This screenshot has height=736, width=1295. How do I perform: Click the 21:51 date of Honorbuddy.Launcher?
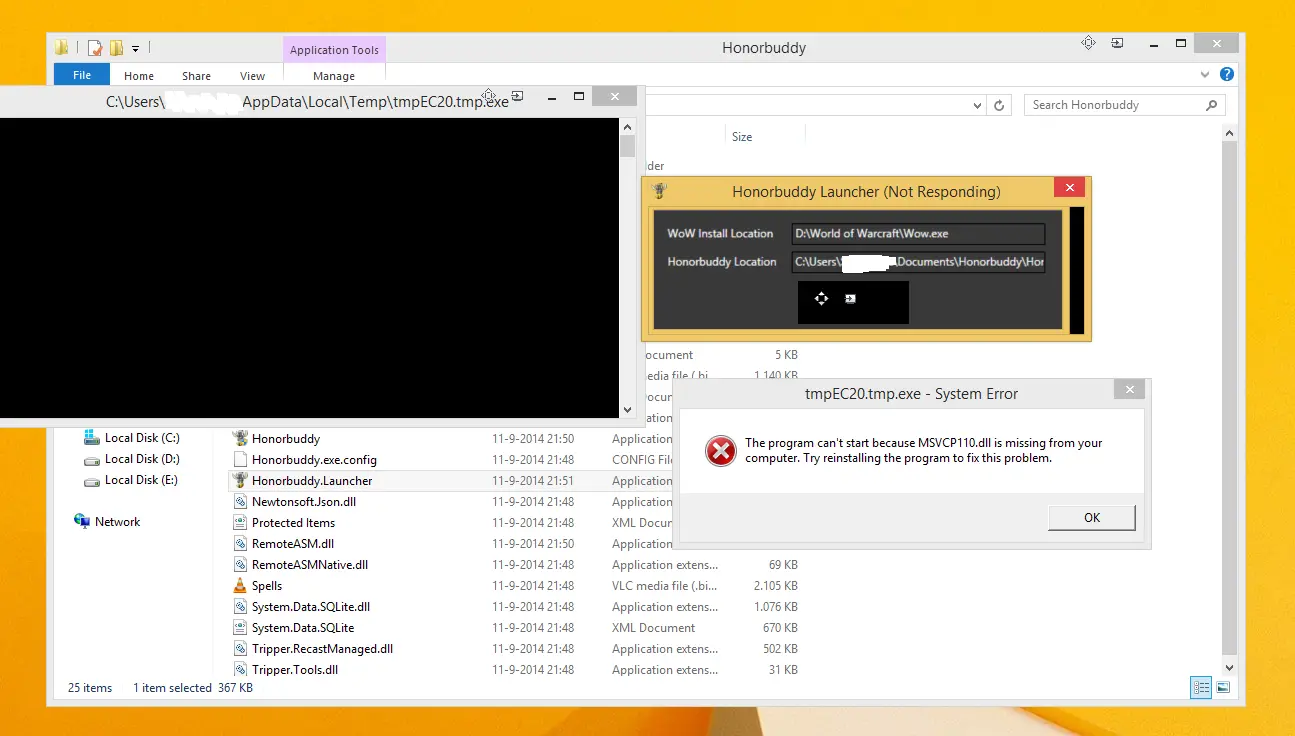click(x=533, y=481)
